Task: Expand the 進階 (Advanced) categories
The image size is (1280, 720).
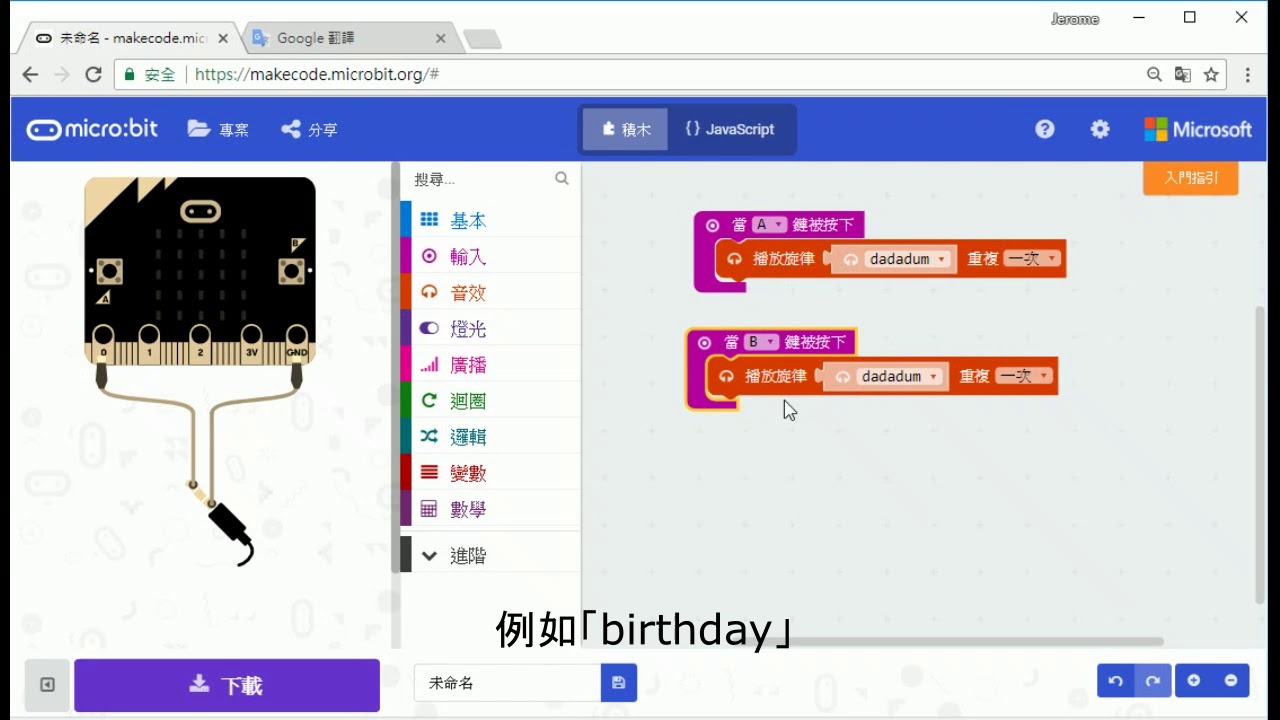Action: point(490,555)
